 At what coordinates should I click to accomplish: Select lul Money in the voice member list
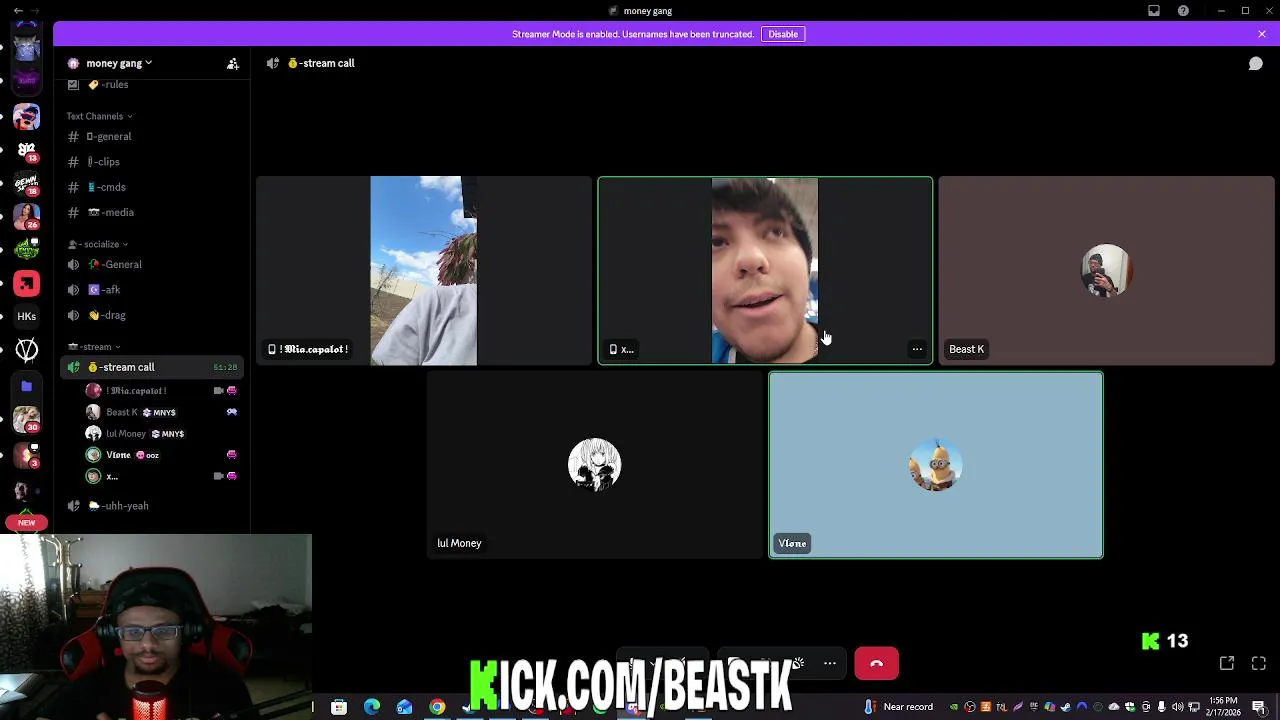[160, 434]
